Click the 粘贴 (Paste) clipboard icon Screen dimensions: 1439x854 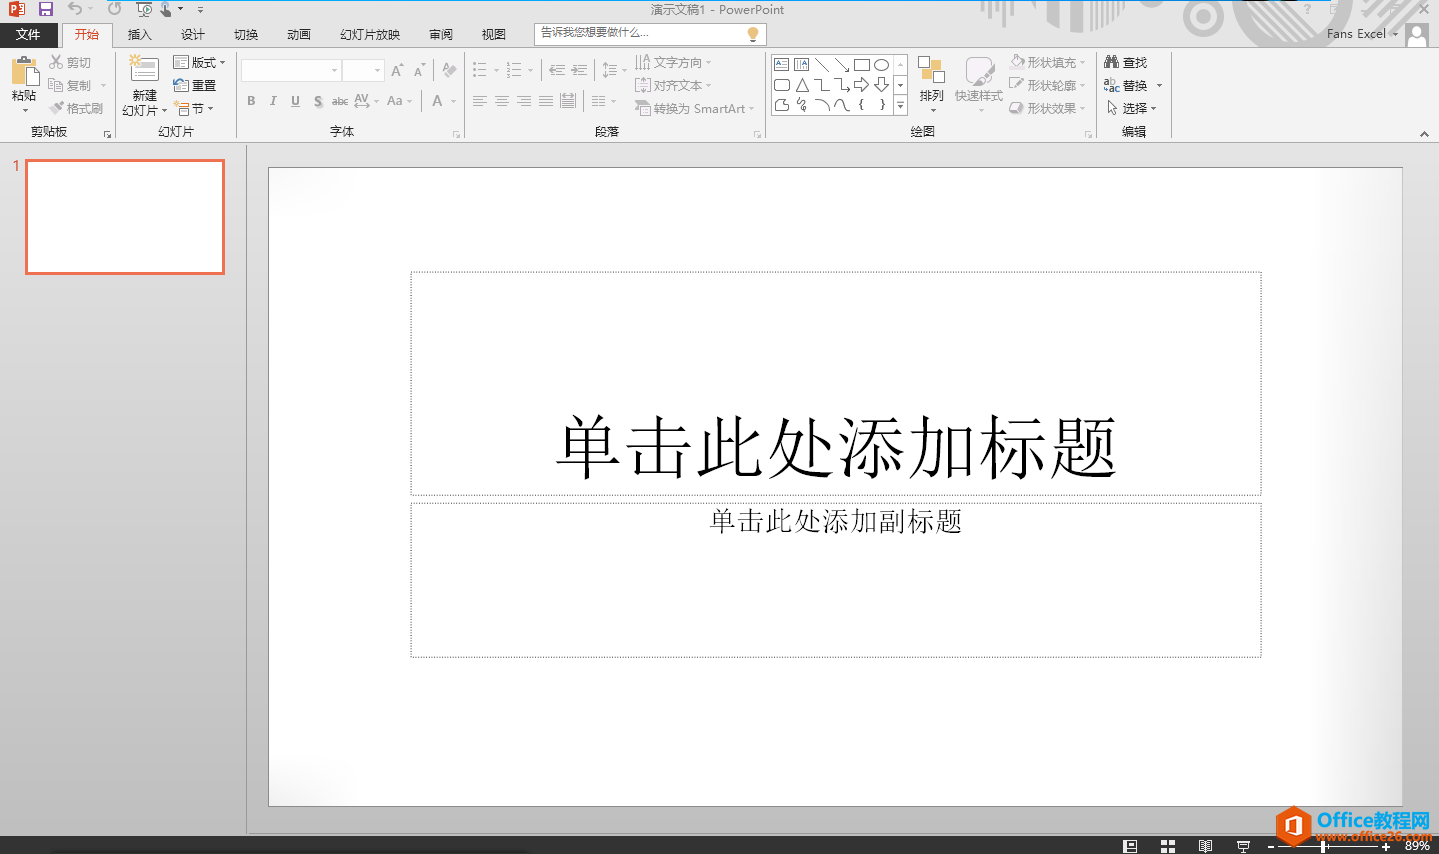click(24, 71)
